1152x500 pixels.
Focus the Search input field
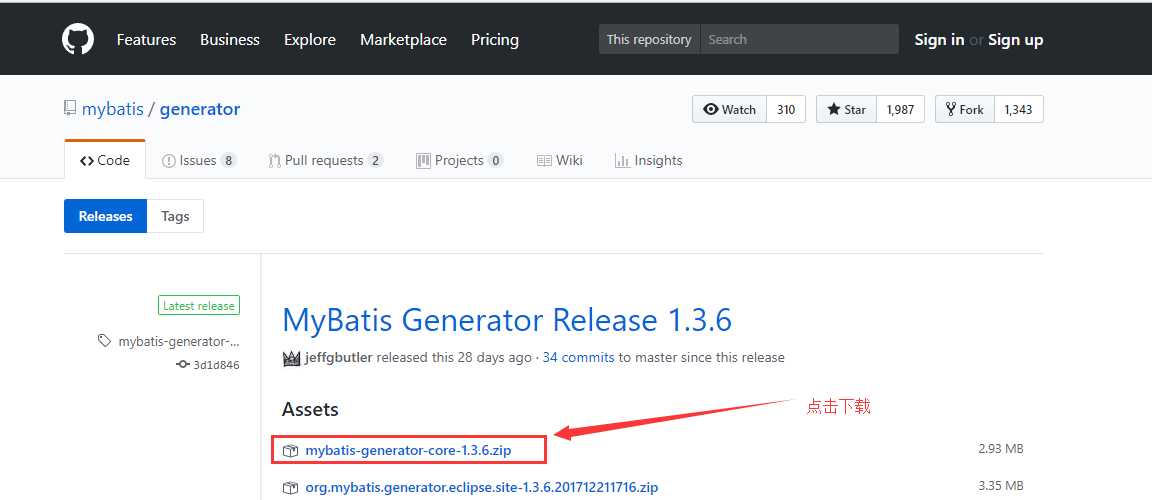[799, 40]
